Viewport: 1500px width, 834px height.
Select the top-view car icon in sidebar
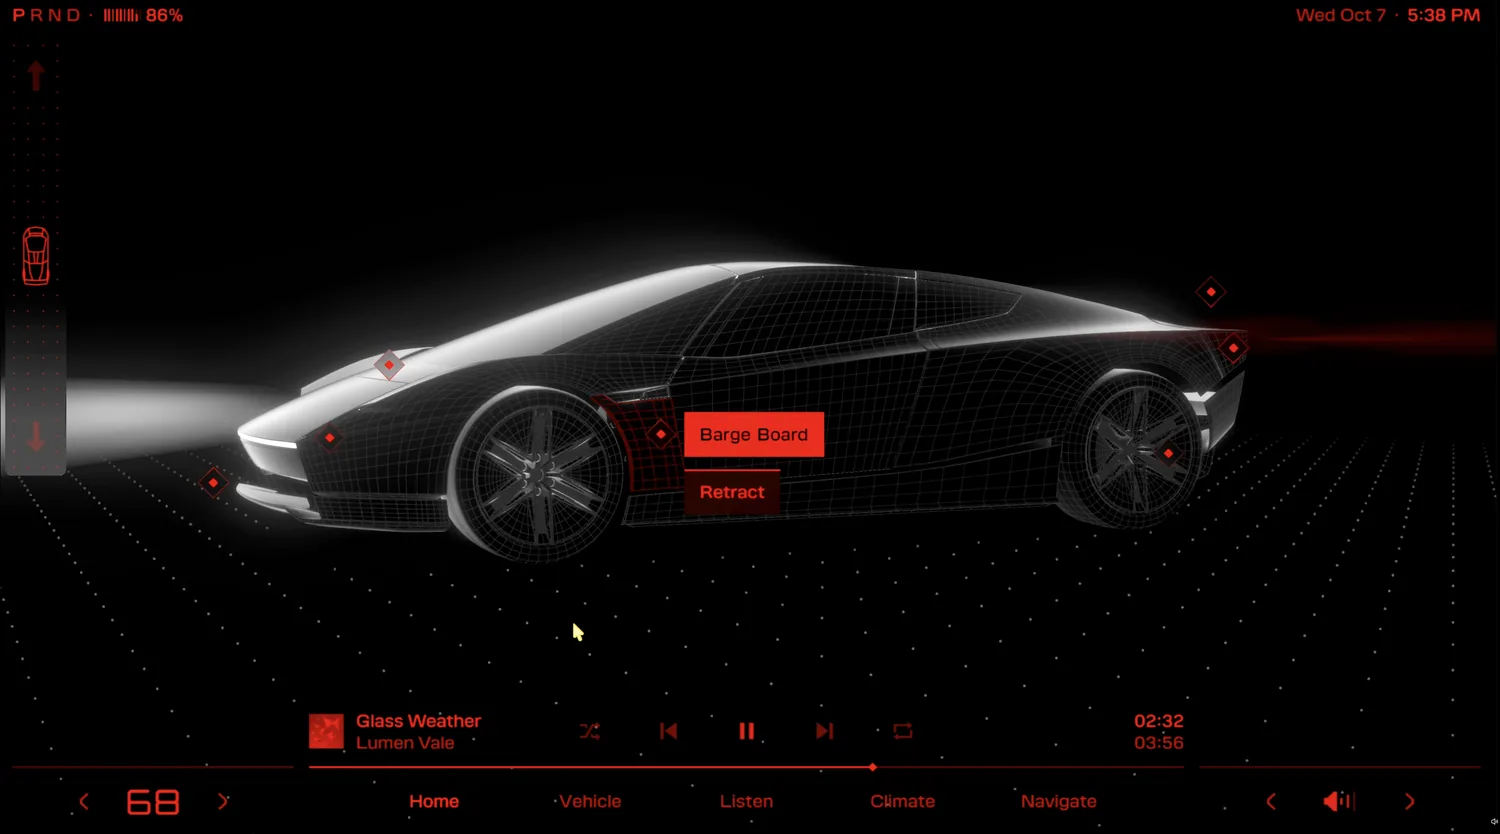click(36, 256)
